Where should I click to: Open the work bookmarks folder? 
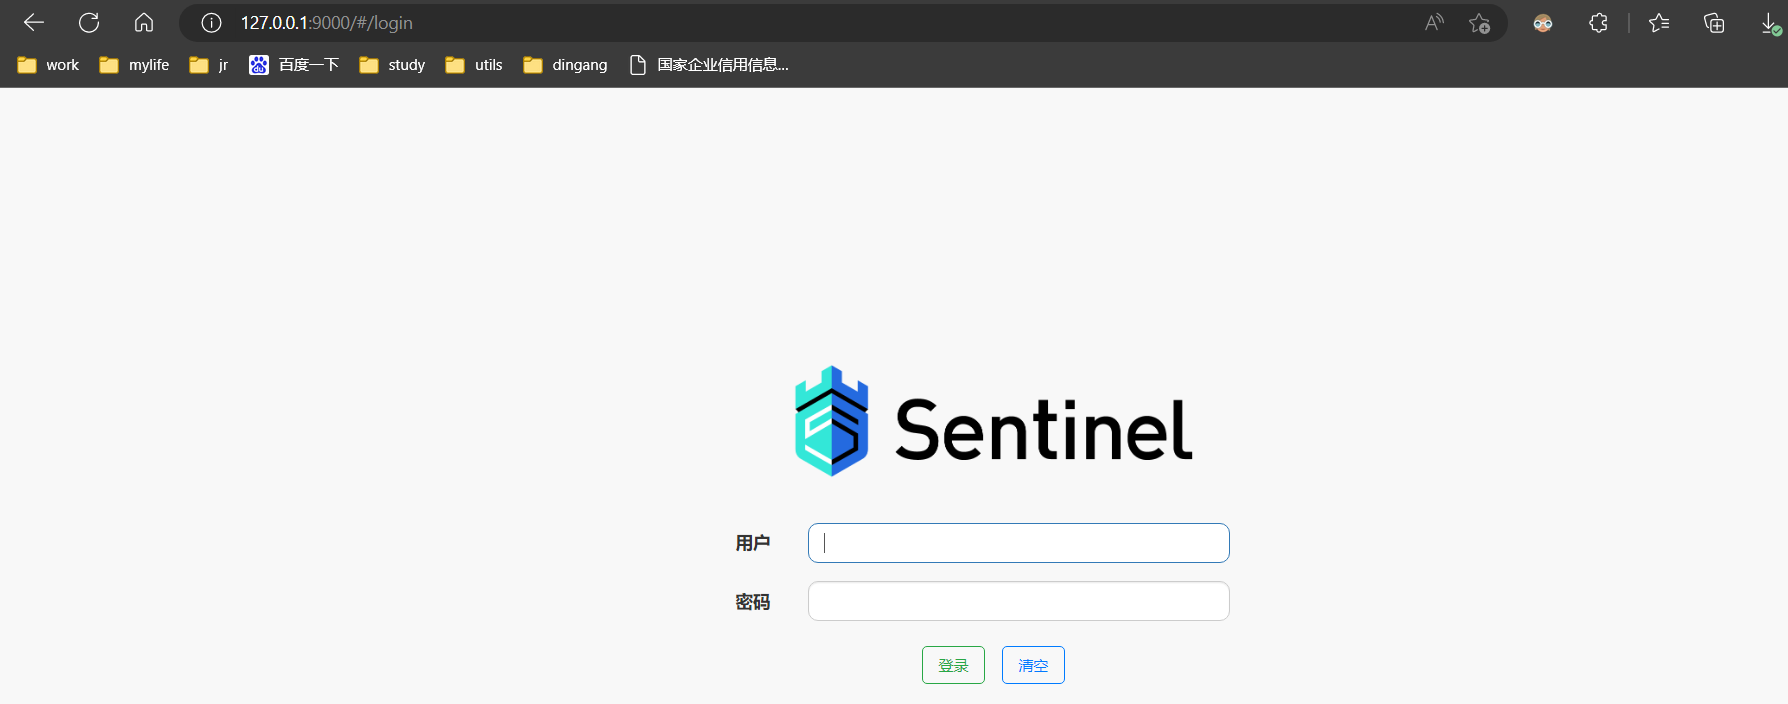point(49,65)
